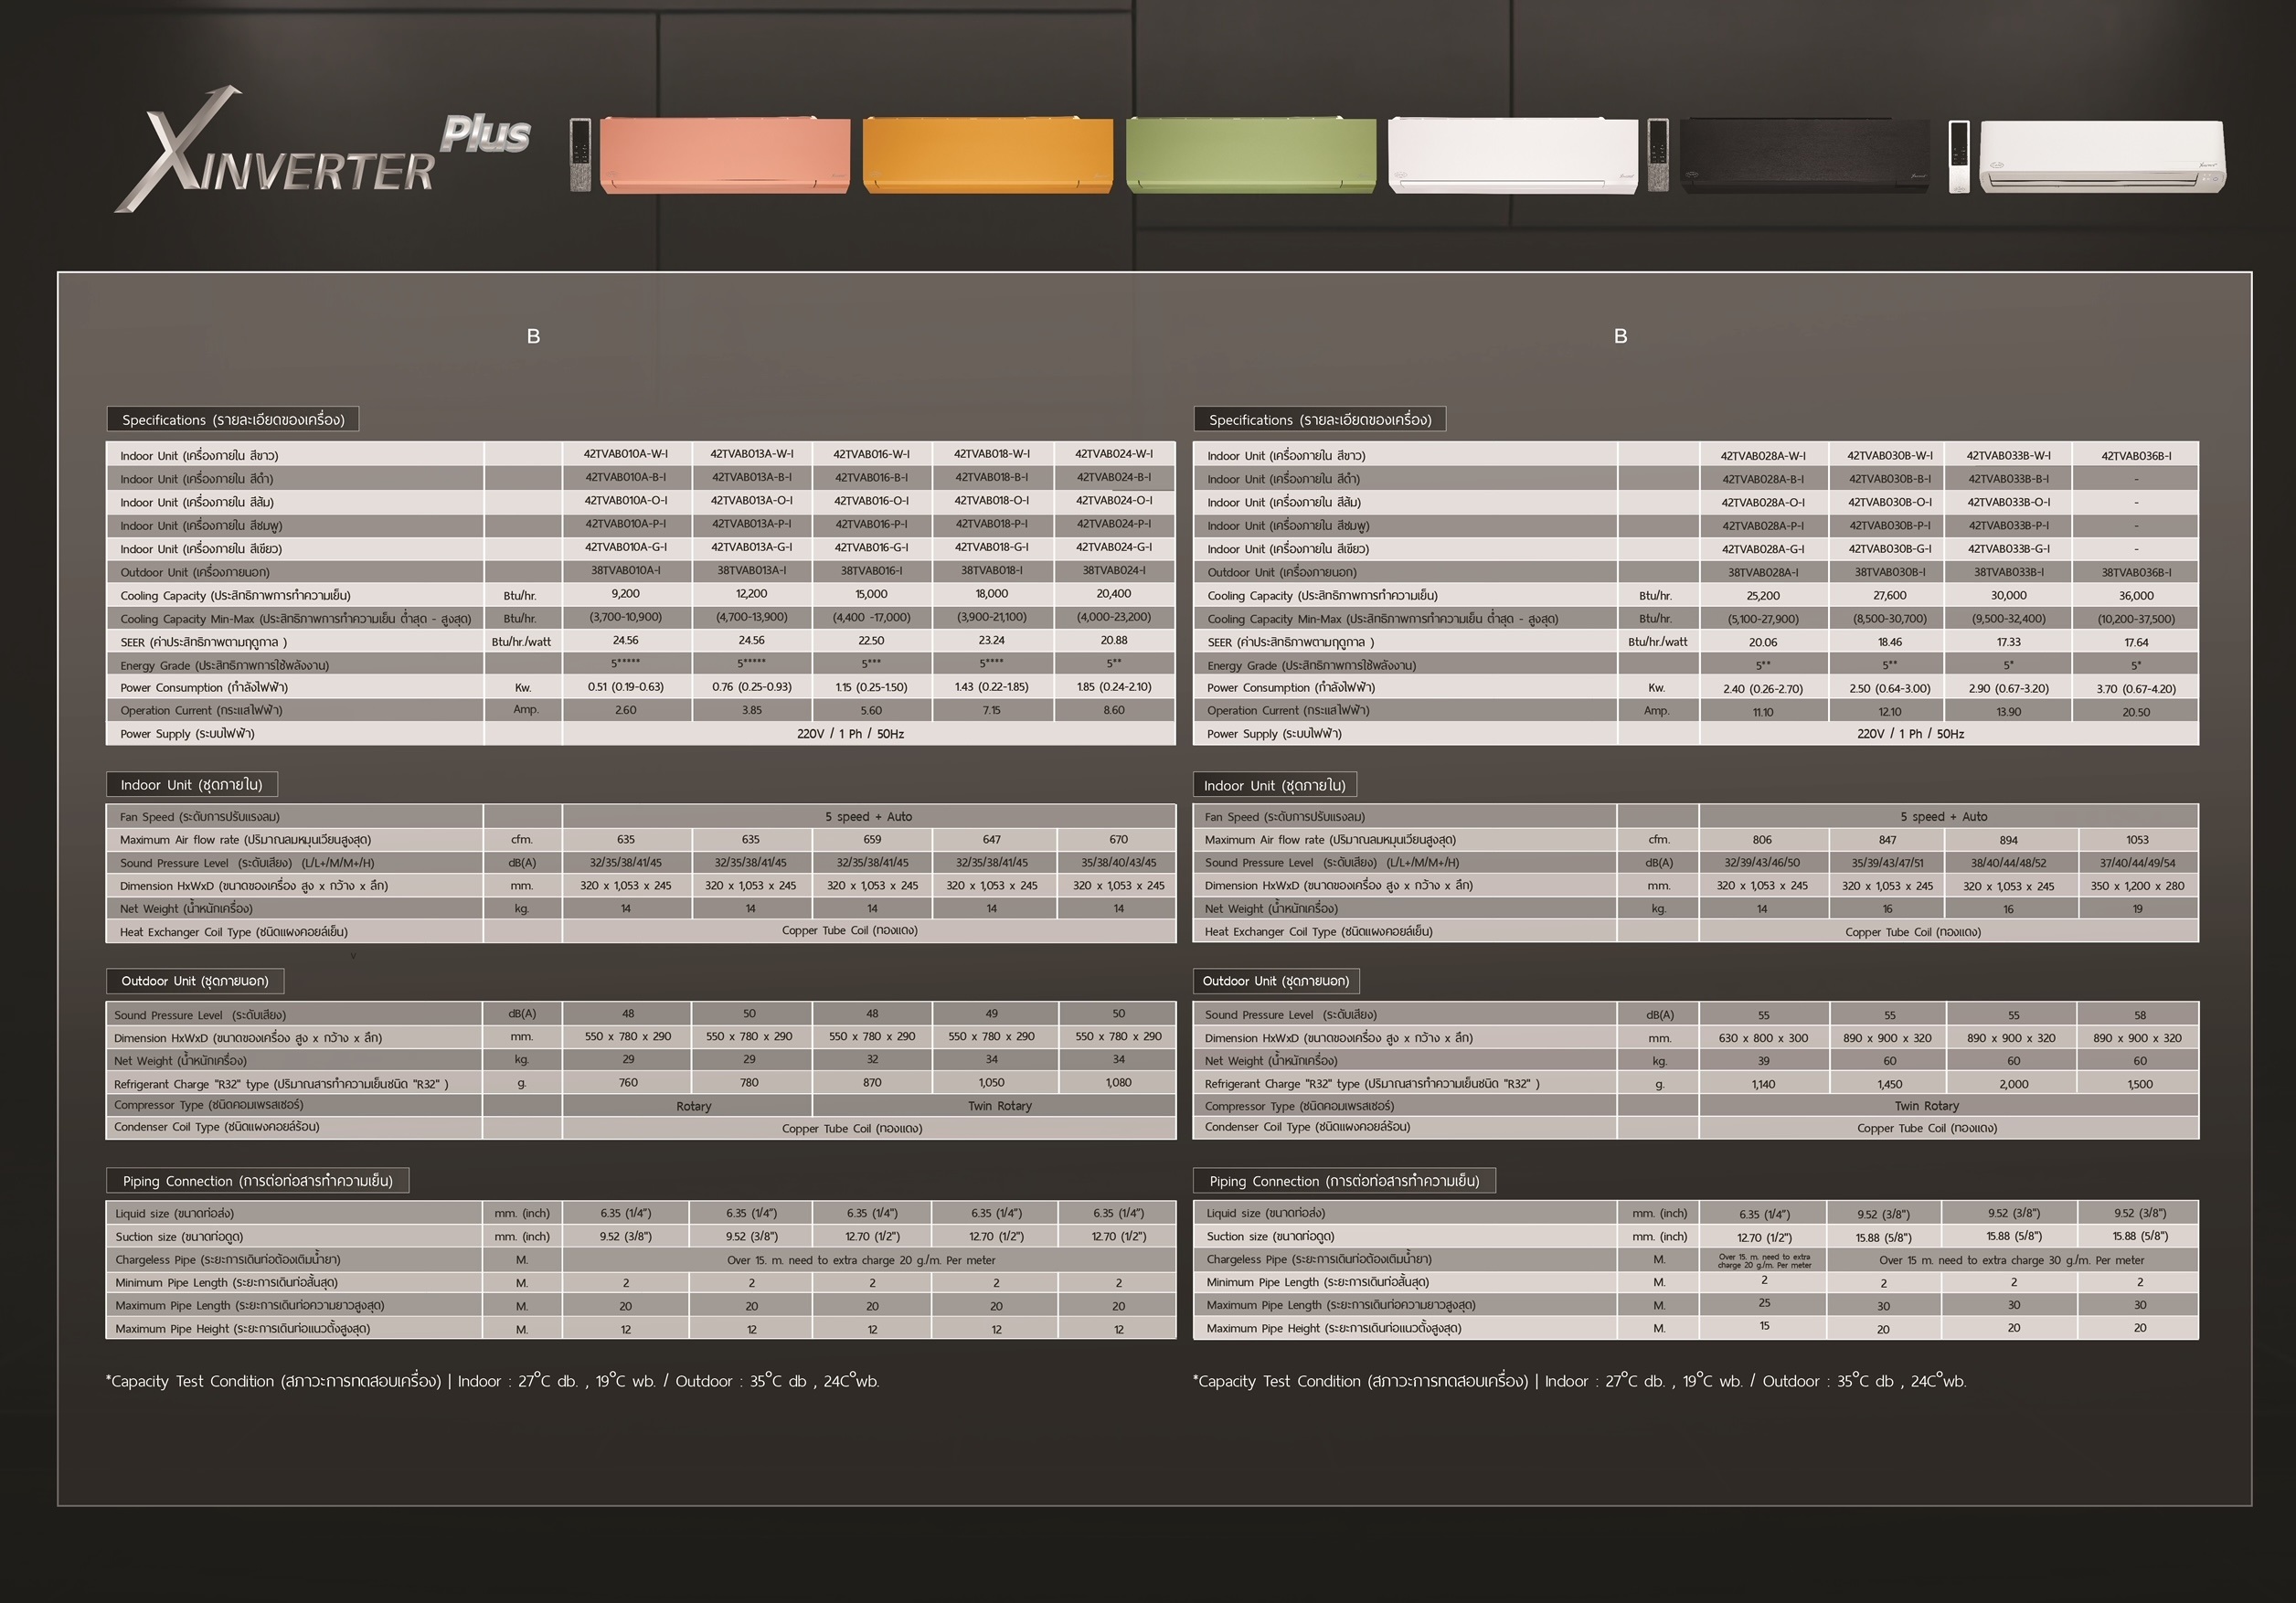Screen dimensions: 2296x1603
Task: Click the white louvered air conditioner at right
Action: tap(2102, 156)
